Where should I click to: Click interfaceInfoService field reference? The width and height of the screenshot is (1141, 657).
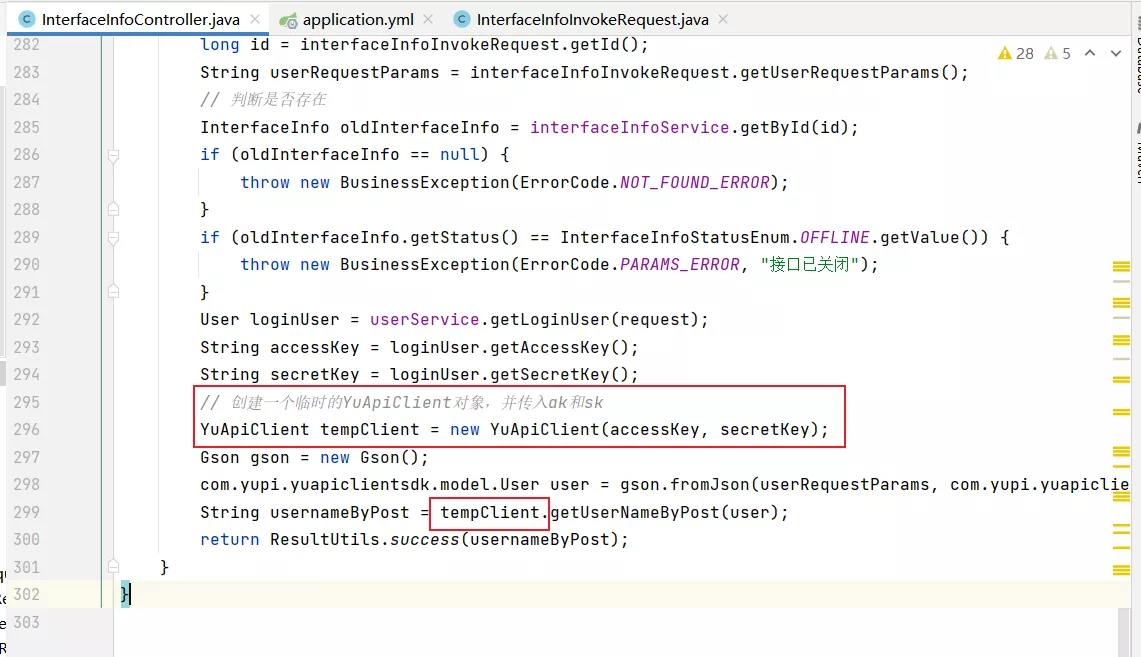pyautogui.click(x=629, y=127)
